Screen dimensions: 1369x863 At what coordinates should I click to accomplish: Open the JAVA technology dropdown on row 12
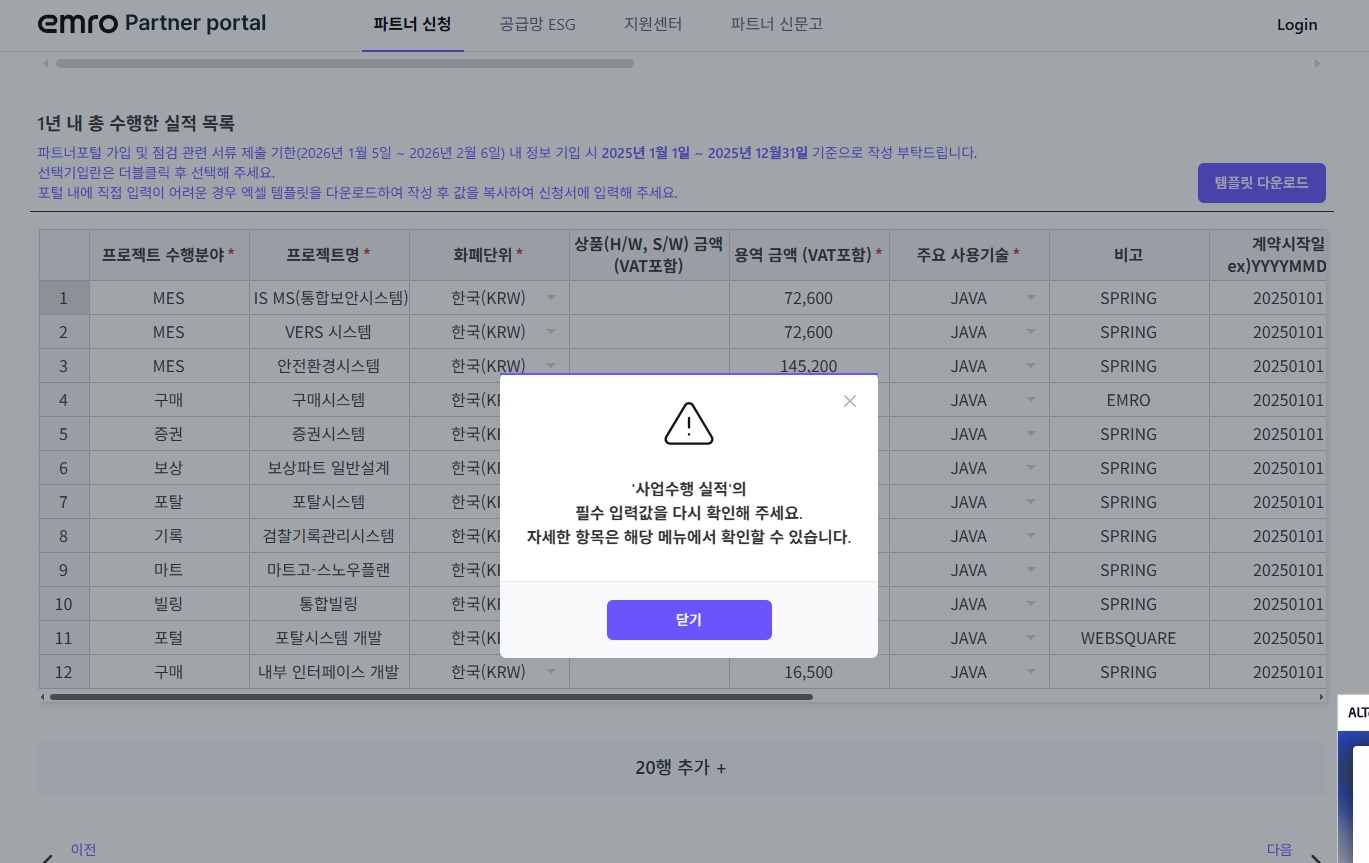tap(1031, 672)
